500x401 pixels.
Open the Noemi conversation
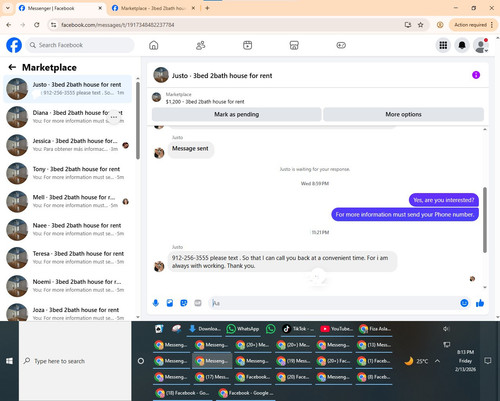pyautogui.click(x=67, y=286)
